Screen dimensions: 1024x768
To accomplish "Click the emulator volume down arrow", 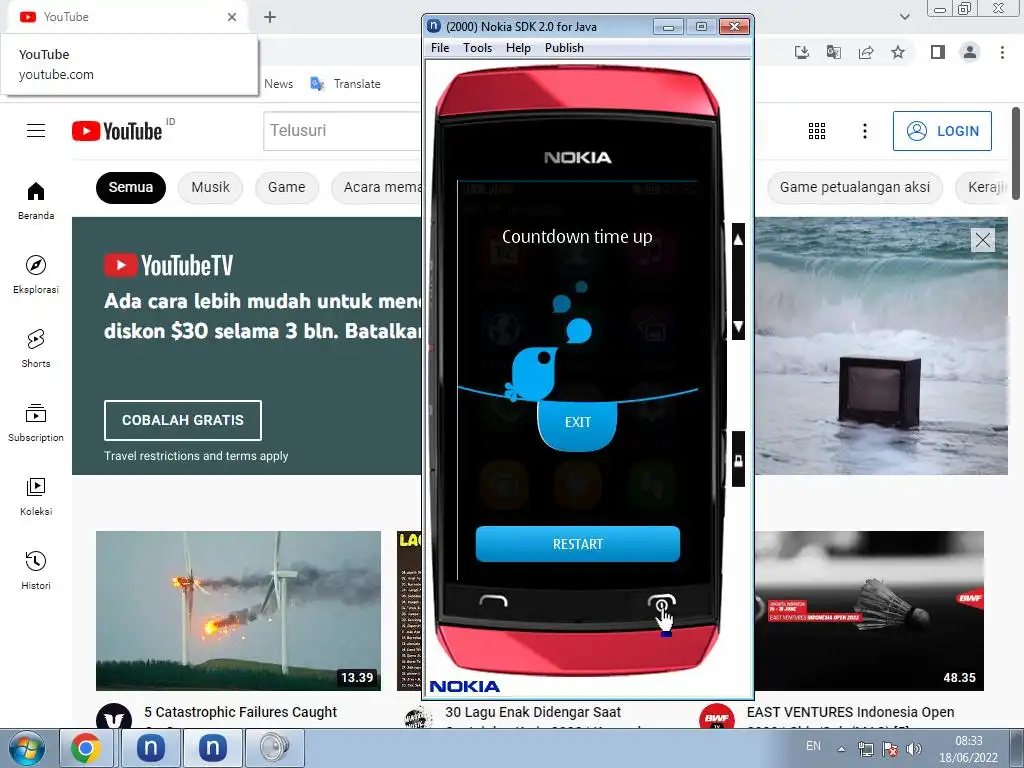I will pyautogui.click(x=738, y=326).
